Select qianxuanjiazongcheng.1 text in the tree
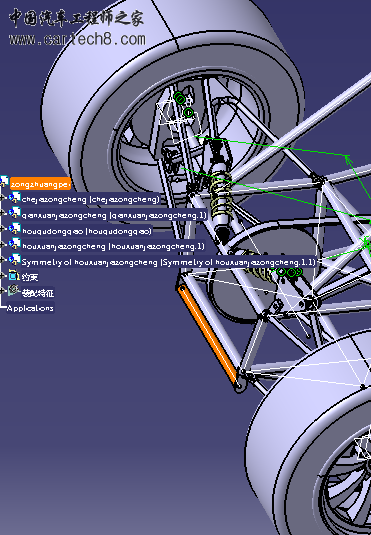 pos(114,215)
